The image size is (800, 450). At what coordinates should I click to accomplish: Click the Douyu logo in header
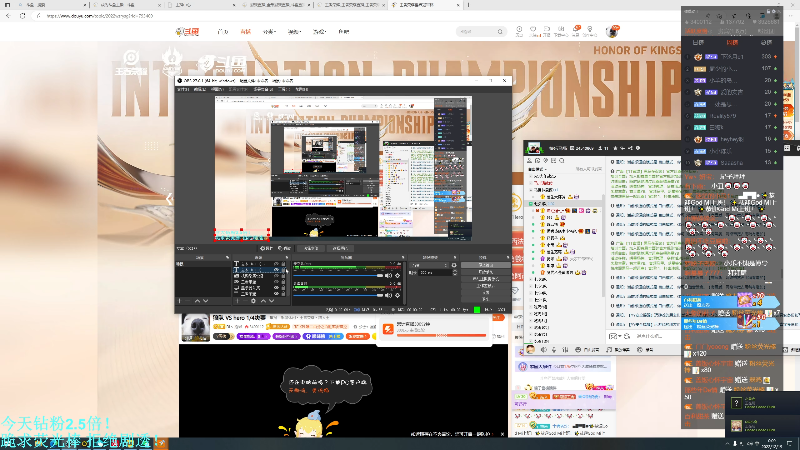tap(188, 32)
